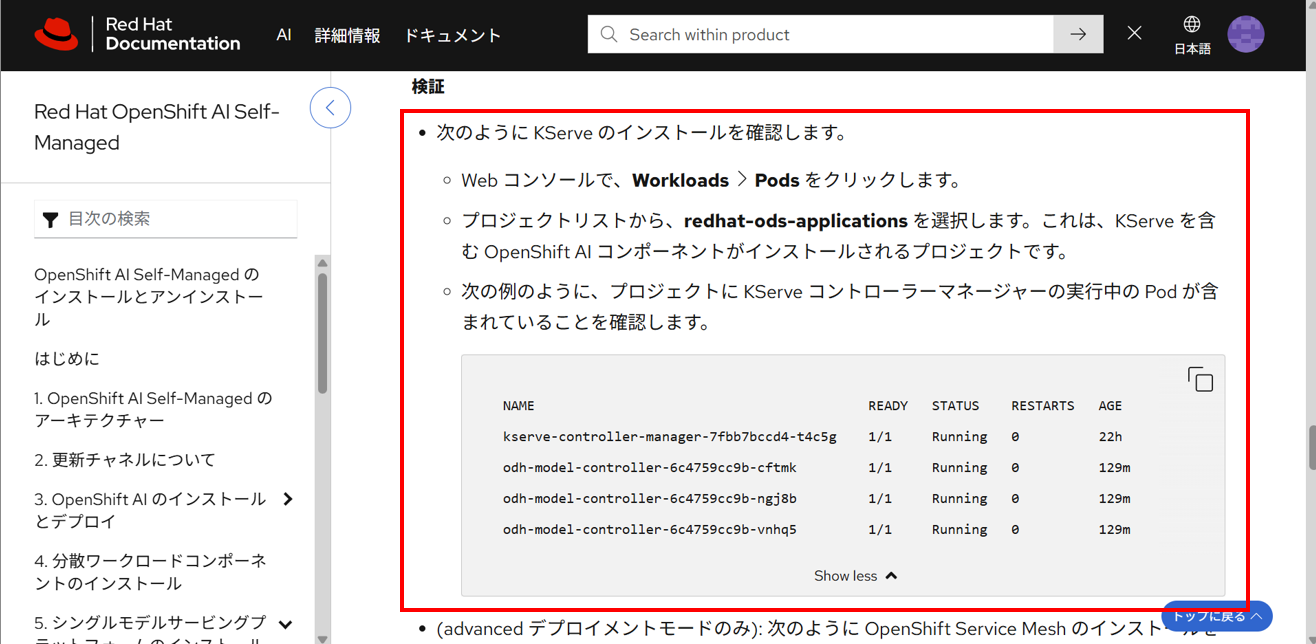Click the トップに戻る button
Viewport: 1316px width, 644px height.
click(x=1217, y=616)
